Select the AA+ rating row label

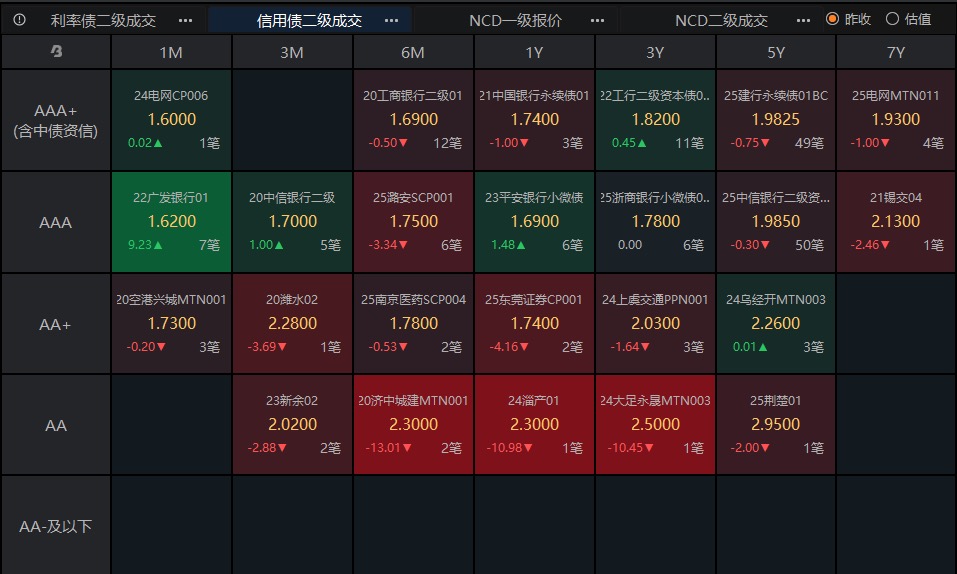[x=56, y=324]
